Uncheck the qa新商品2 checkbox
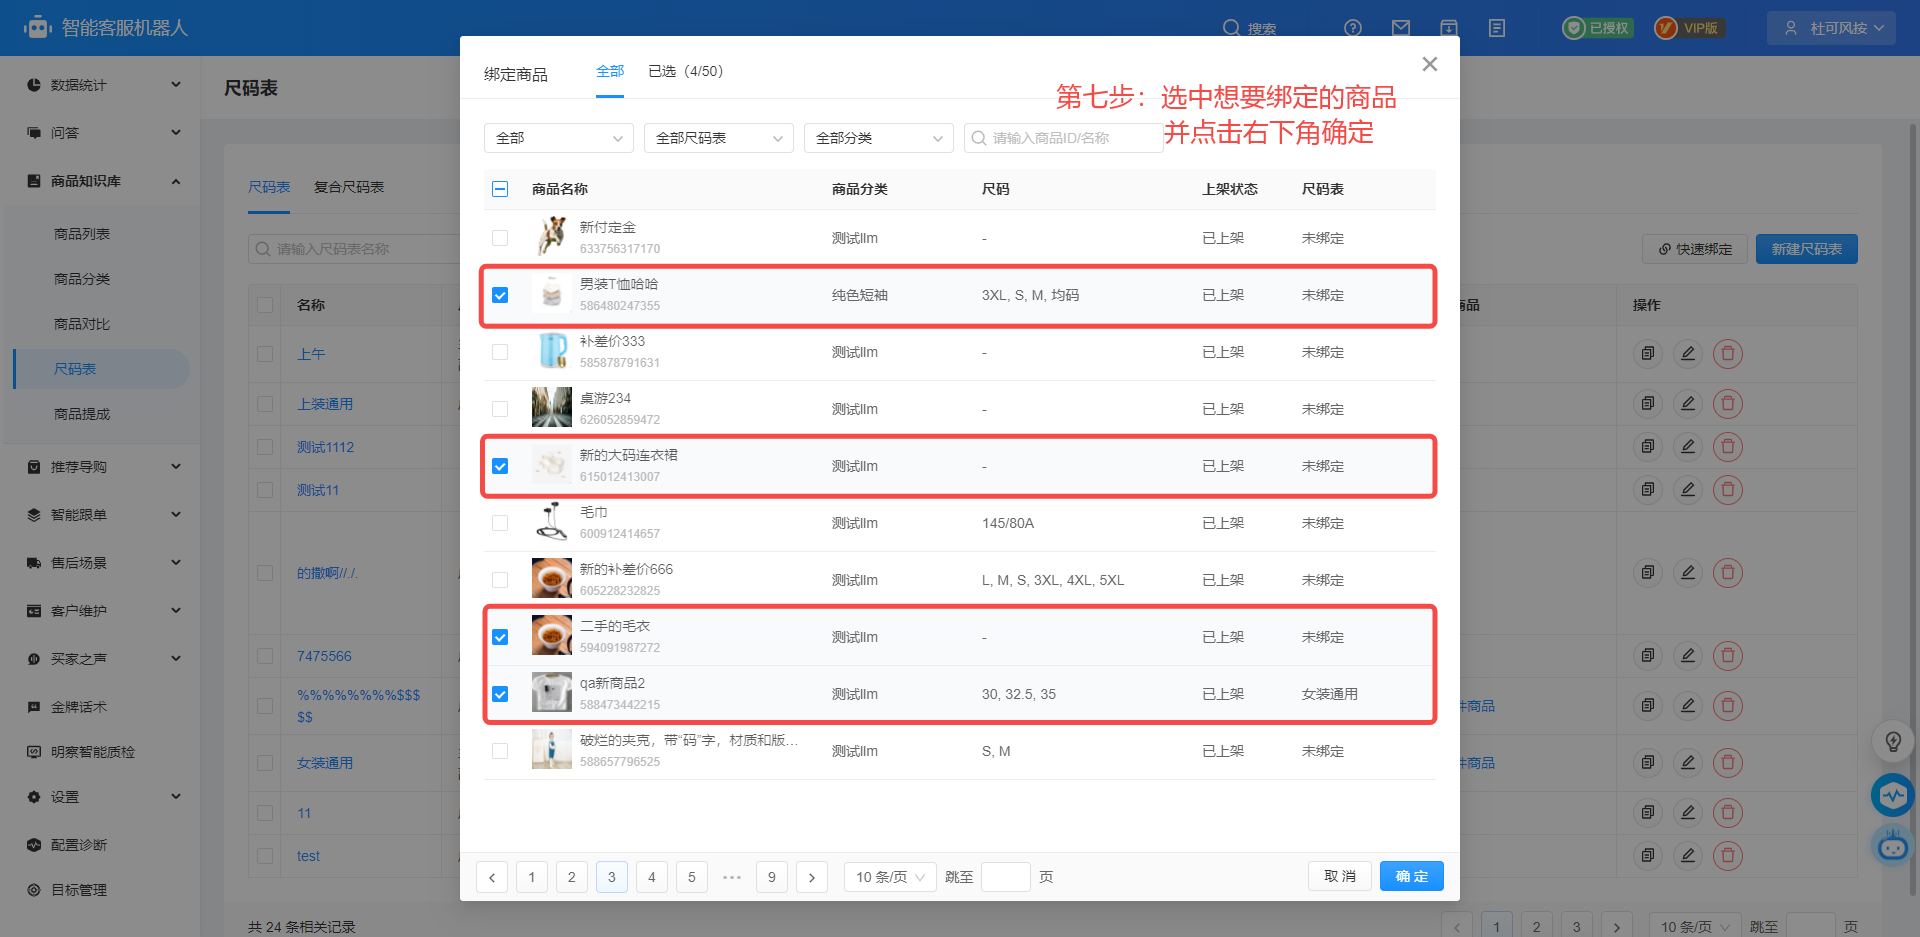 (500, 694)
